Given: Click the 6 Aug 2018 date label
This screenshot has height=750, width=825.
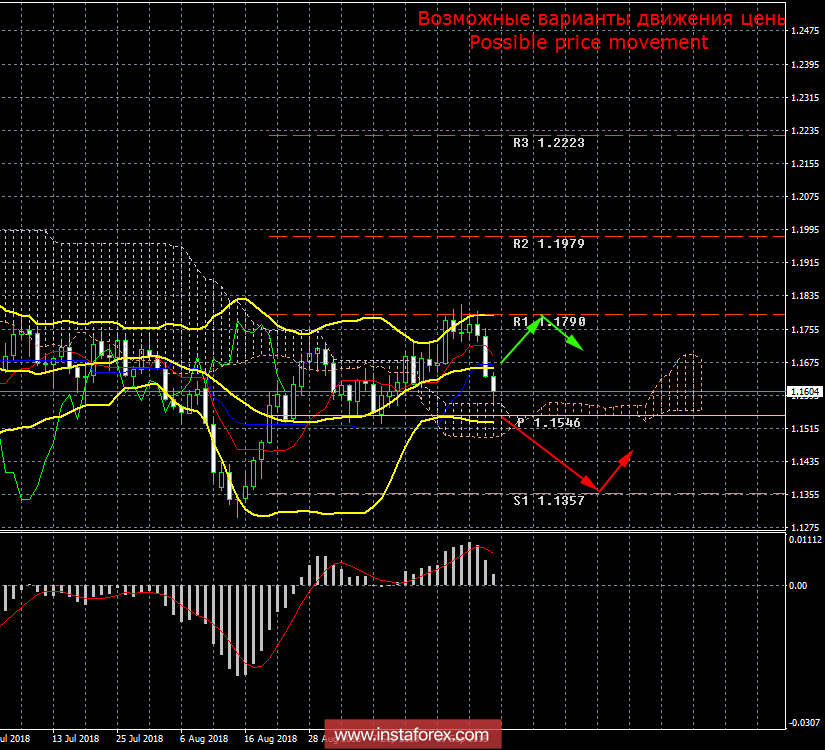Looking at the screenshot, I should [204, 739].
